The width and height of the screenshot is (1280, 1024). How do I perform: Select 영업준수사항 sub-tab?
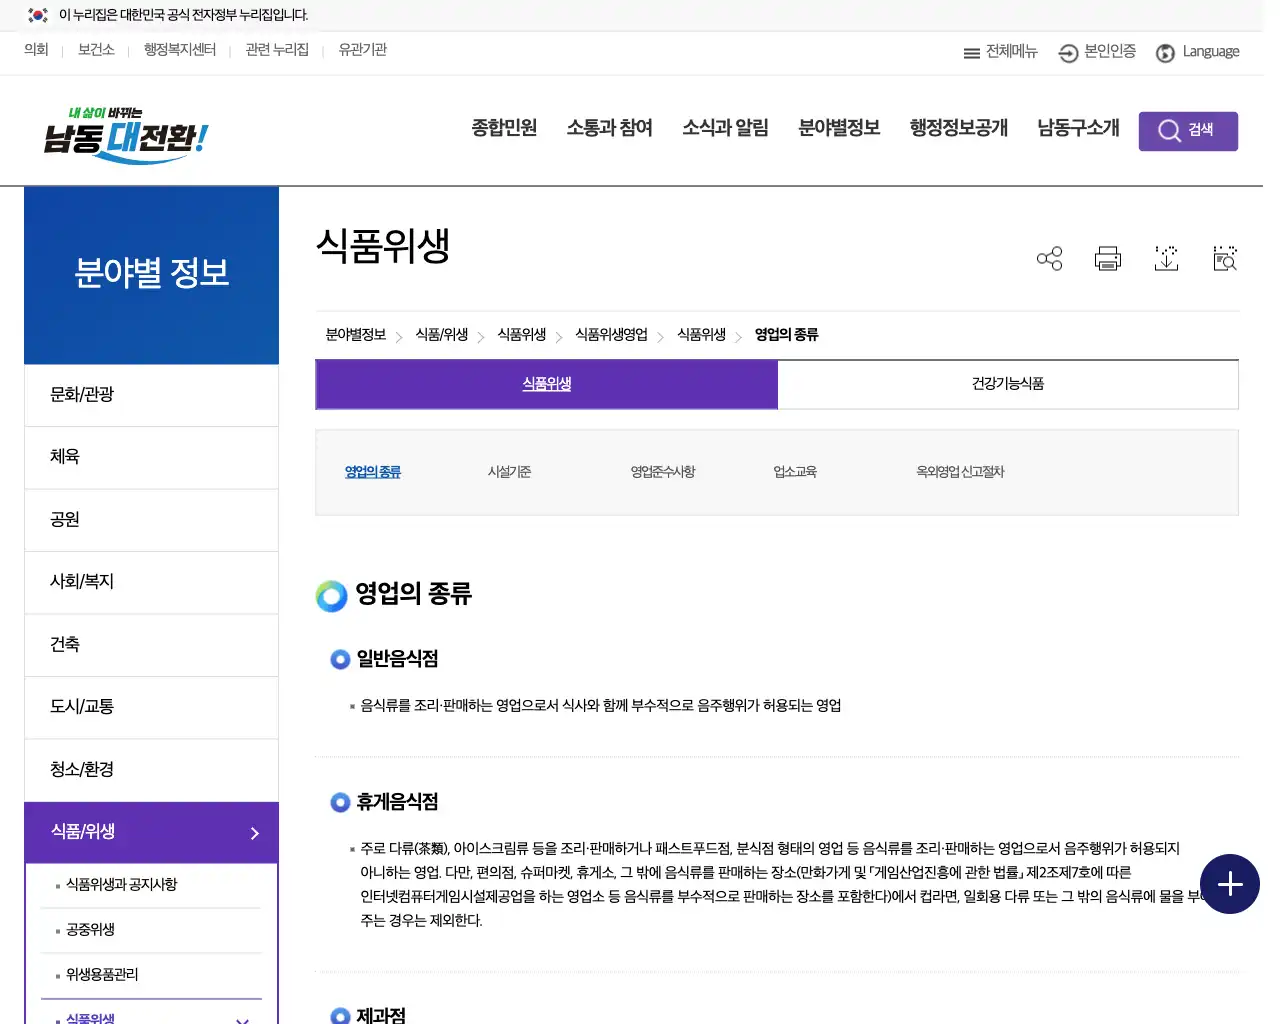(662, 472)
